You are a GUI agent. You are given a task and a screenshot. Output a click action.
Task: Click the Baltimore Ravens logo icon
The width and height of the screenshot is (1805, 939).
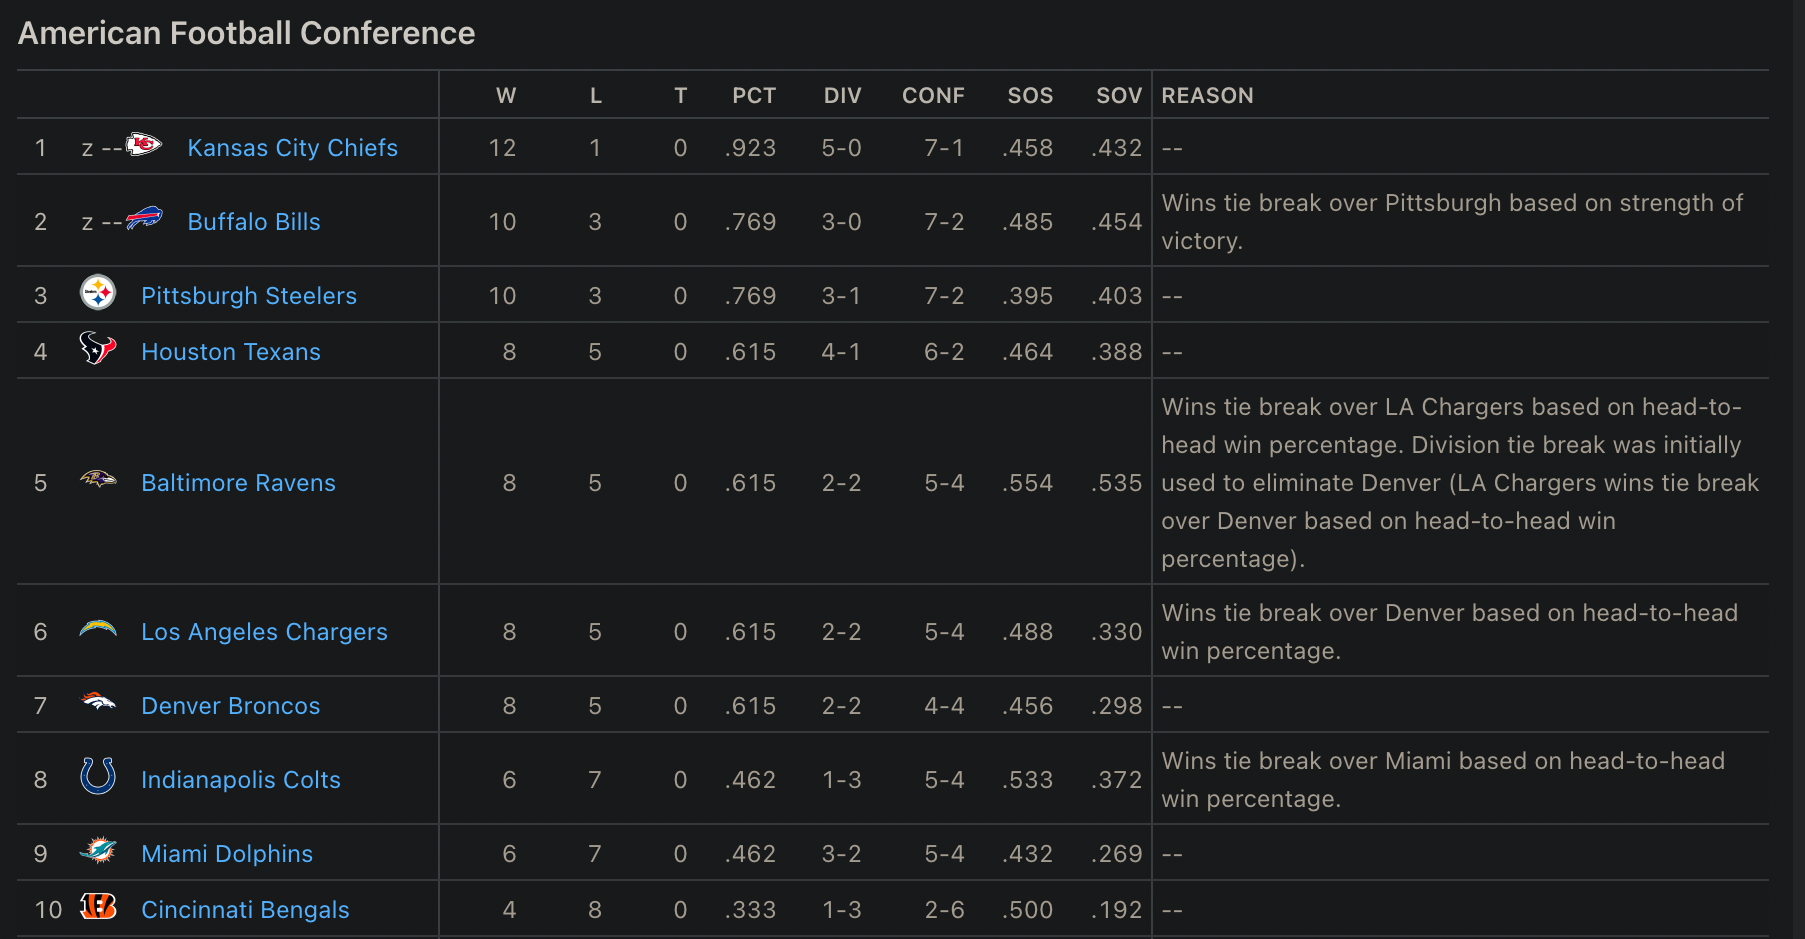(x=98, y=481)
